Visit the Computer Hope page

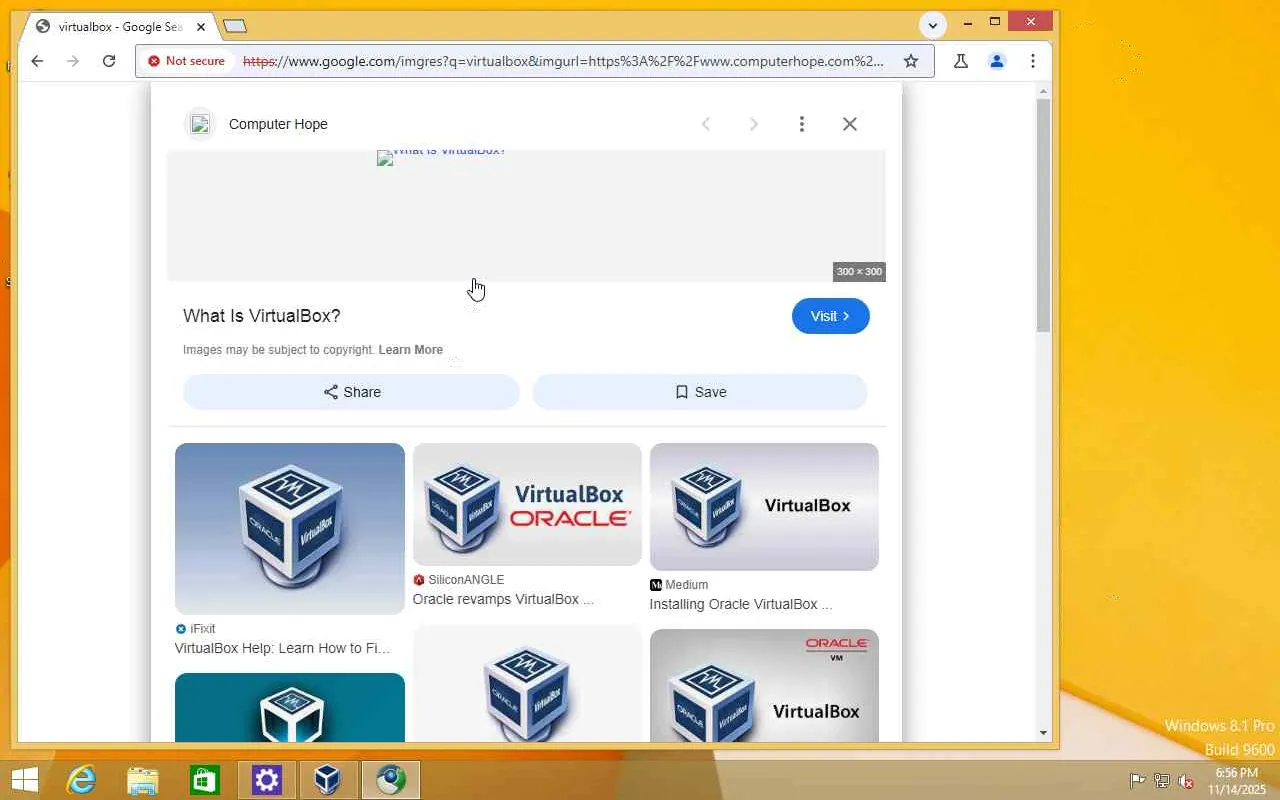tap(831, 316)
